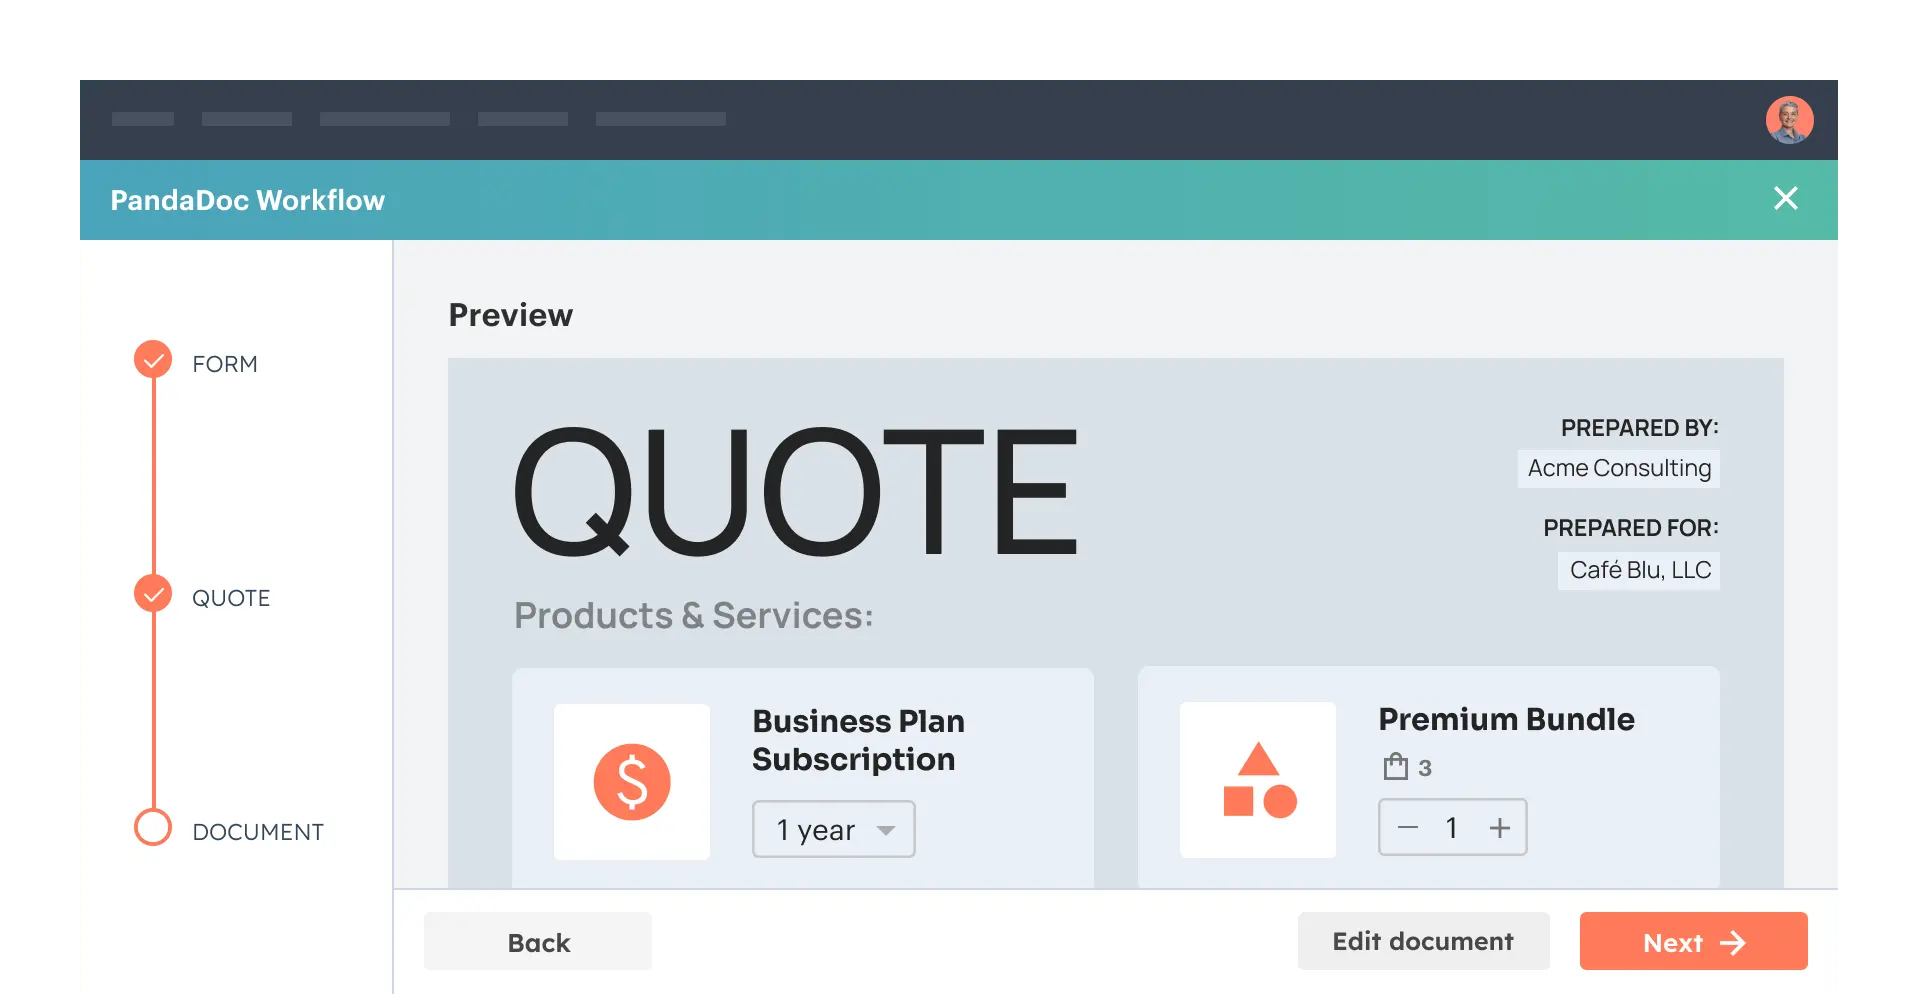
Task: Close the PandaDoc Workflow panel
Action: 1785,198
